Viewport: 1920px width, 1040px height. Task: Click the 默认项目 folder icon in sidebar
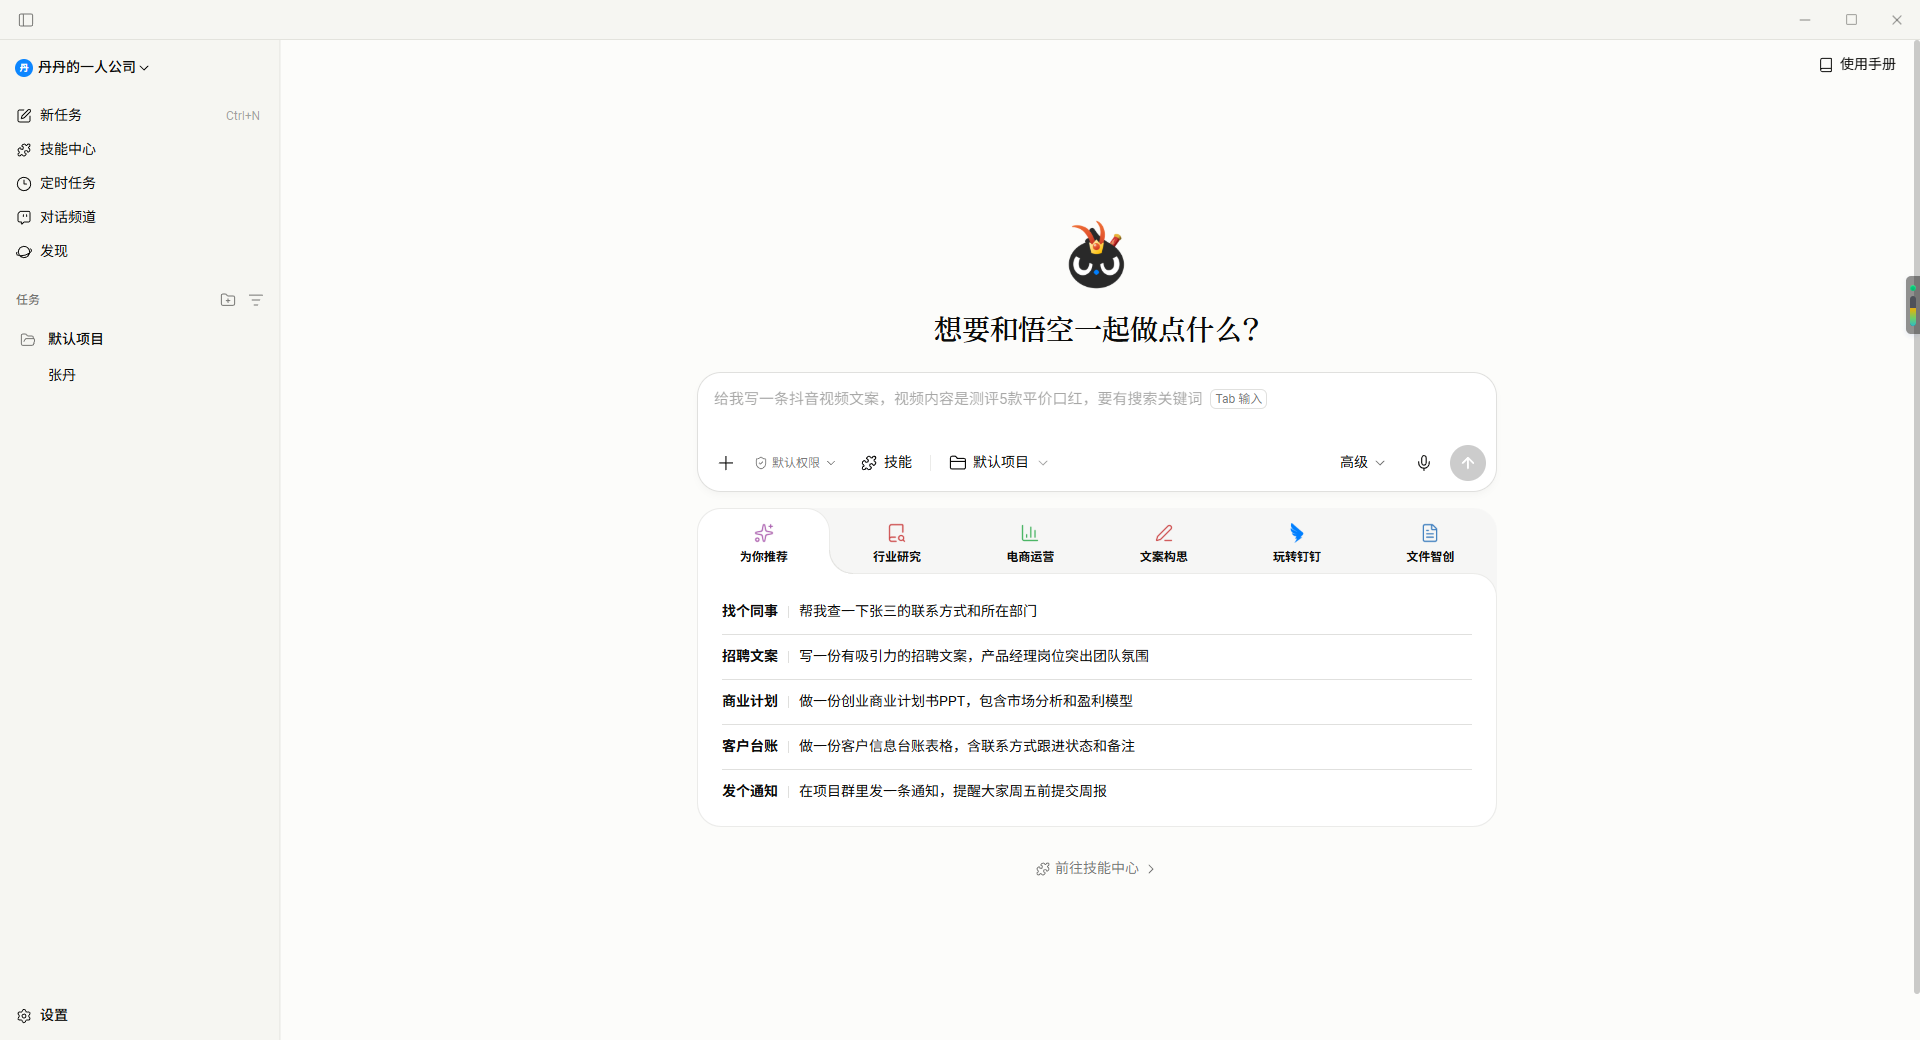coord(28,340)
